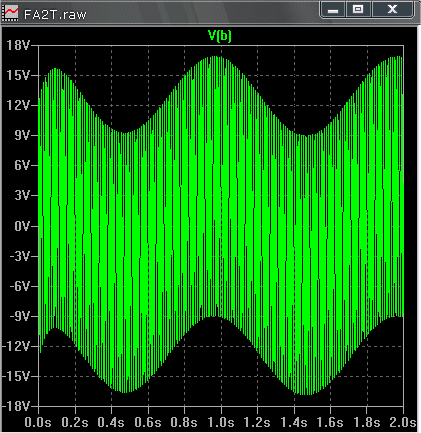Click the 3V vertical axis label

[22, 195]
